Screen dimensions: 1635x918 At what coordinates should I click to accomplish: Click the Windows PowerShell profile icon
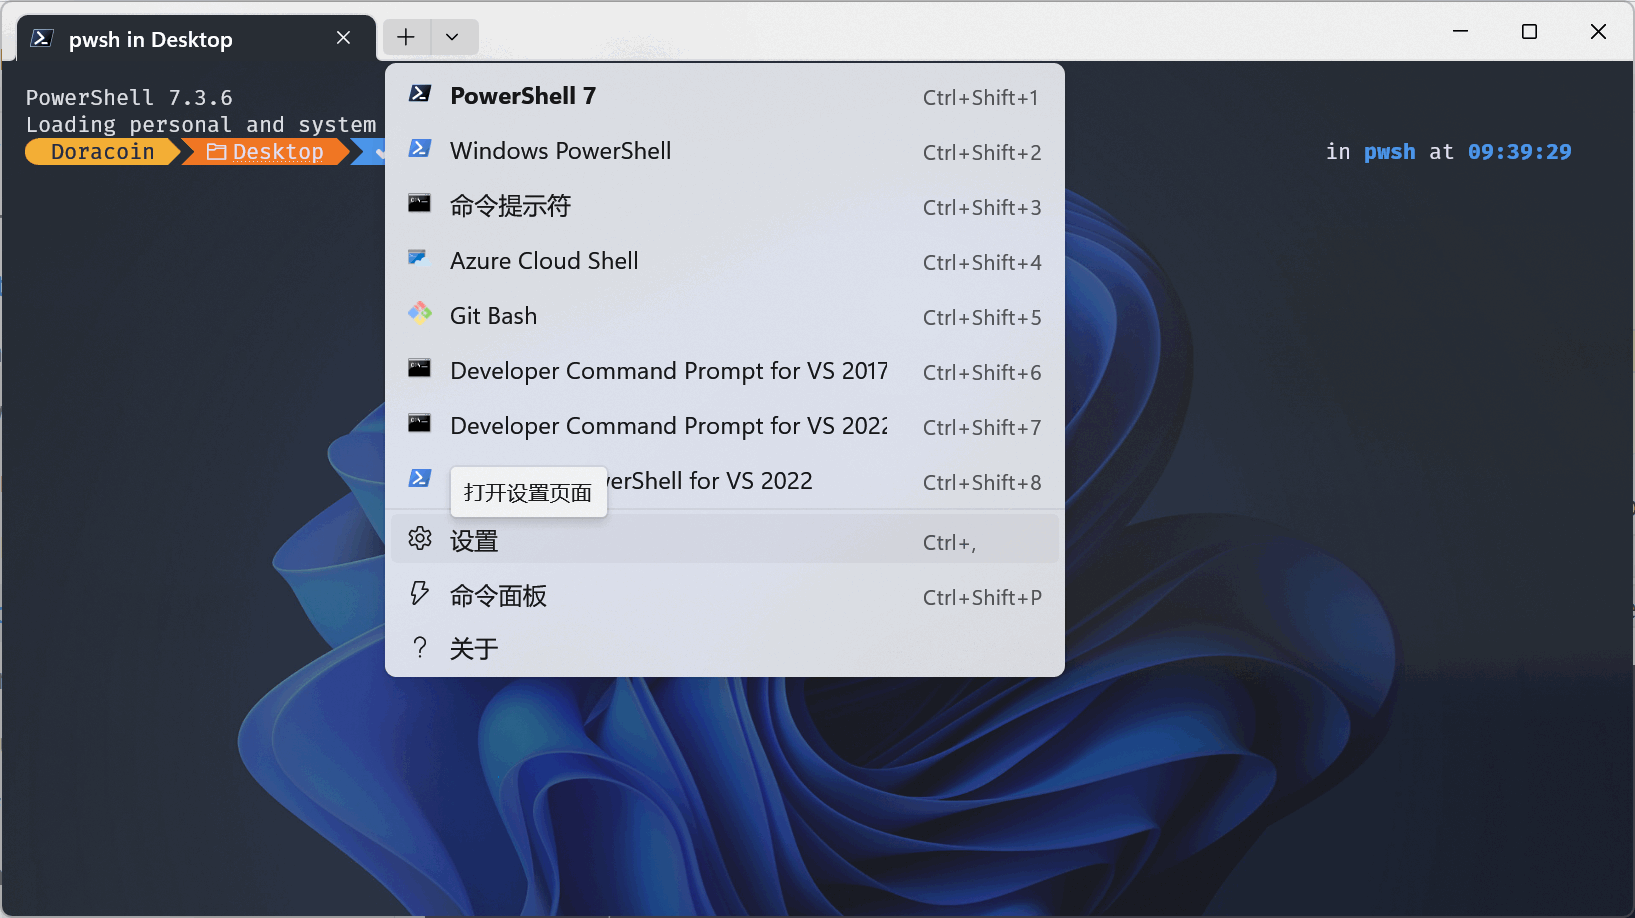pos(420,149)
